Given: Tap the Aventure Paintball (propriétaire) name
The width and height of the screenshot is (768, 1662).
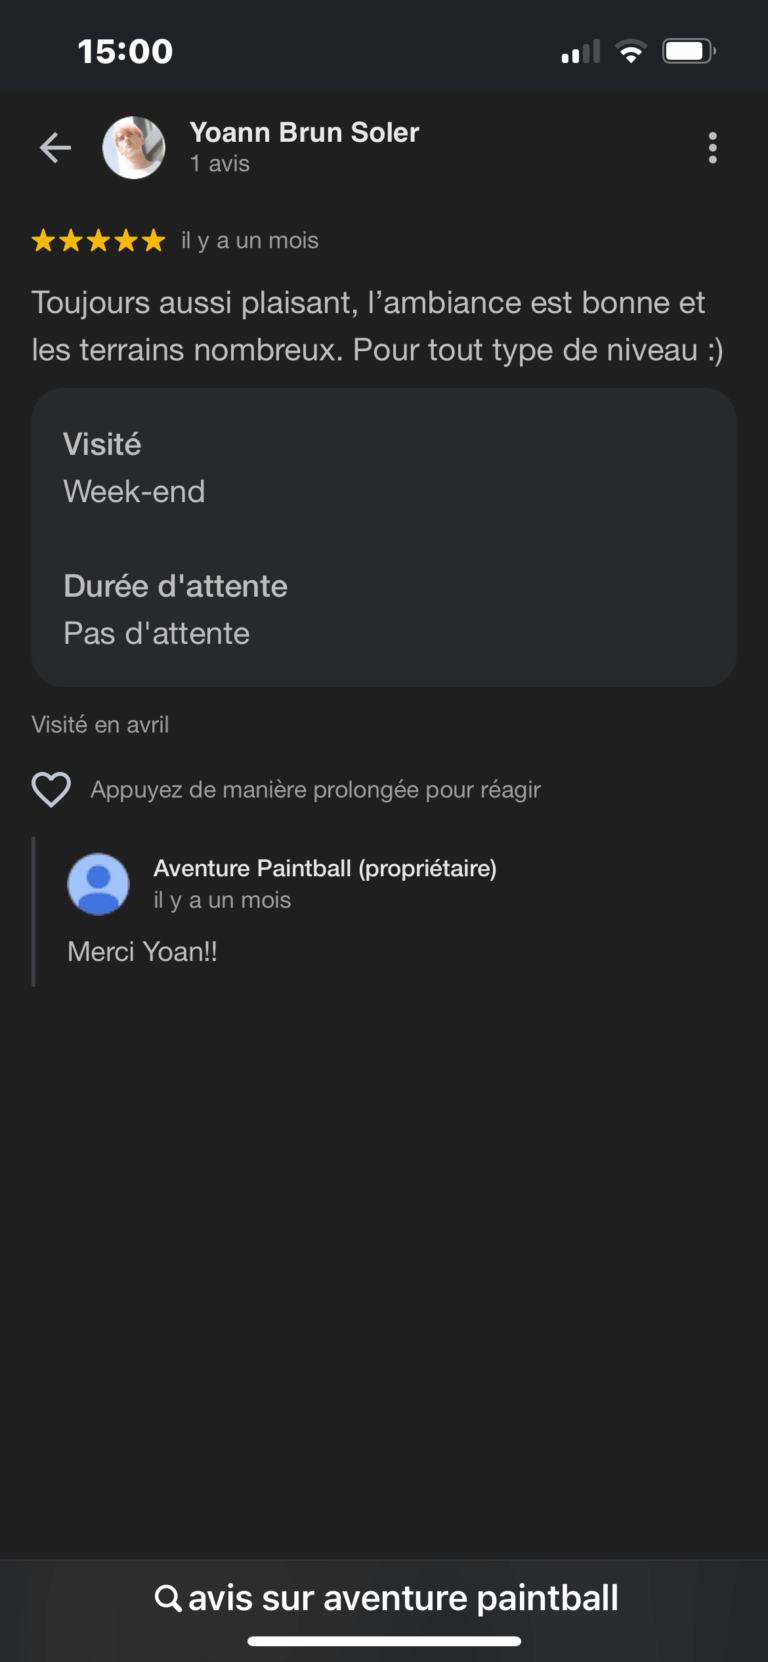Looking at the screenshot, I should click(x=325, y=868).
